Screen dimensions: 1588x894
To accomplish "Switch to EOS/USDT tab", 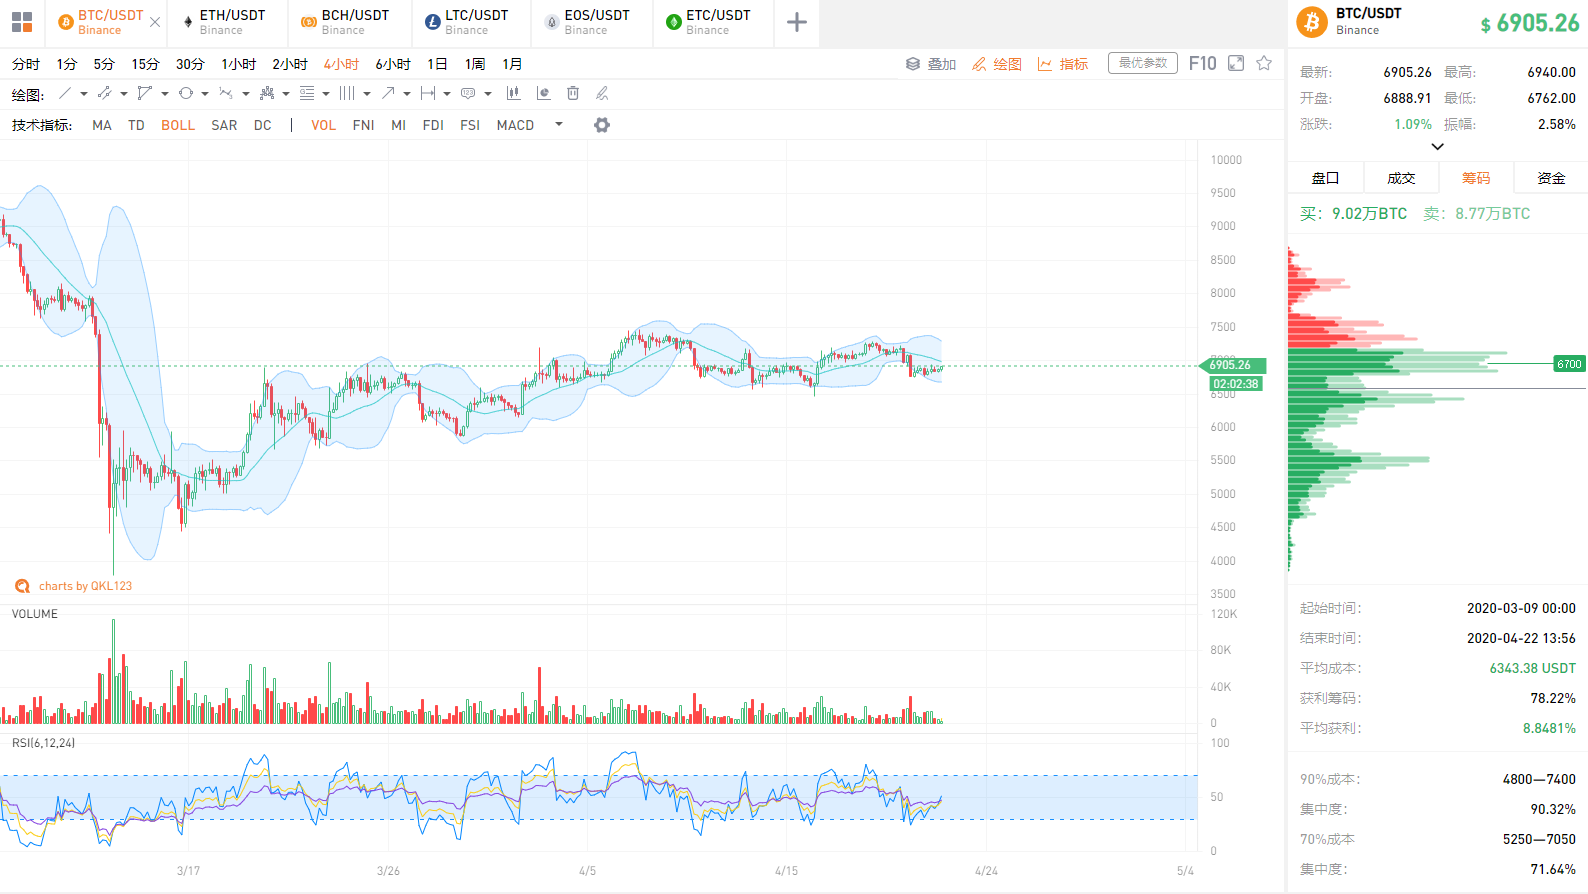I will [590, 22].
